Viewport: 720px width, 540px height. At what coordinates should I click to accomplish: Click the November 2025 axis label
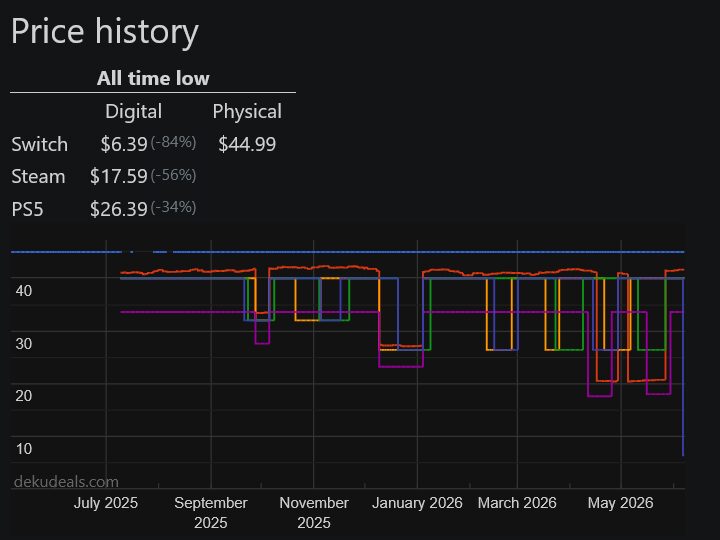coord(314,512)
